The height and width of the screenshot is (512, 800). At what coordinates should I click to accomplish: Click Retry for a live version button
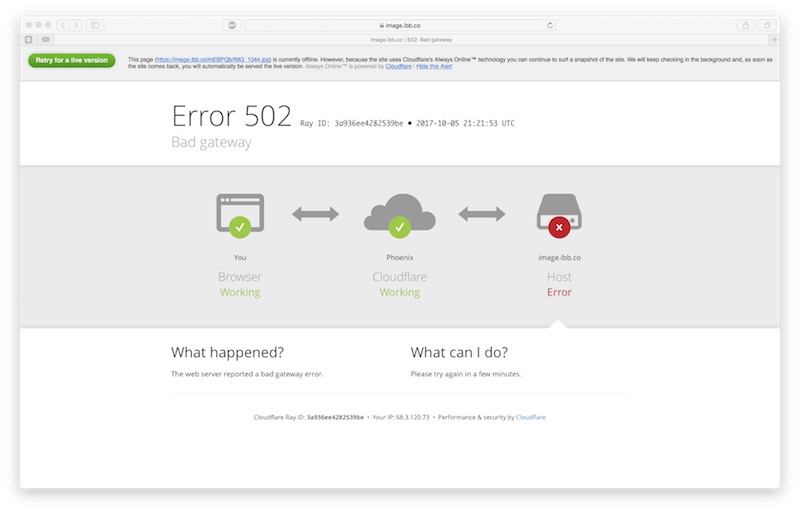[71, 60]
